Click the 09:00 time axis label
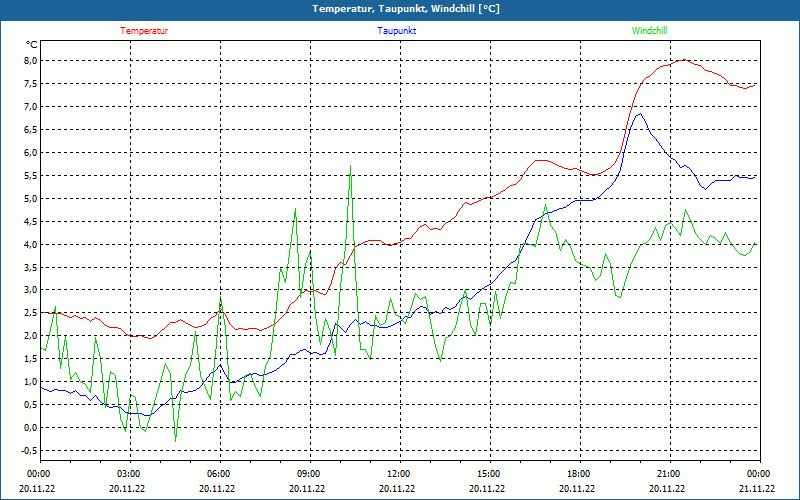800x500 pixels. [x=307, y=474]
